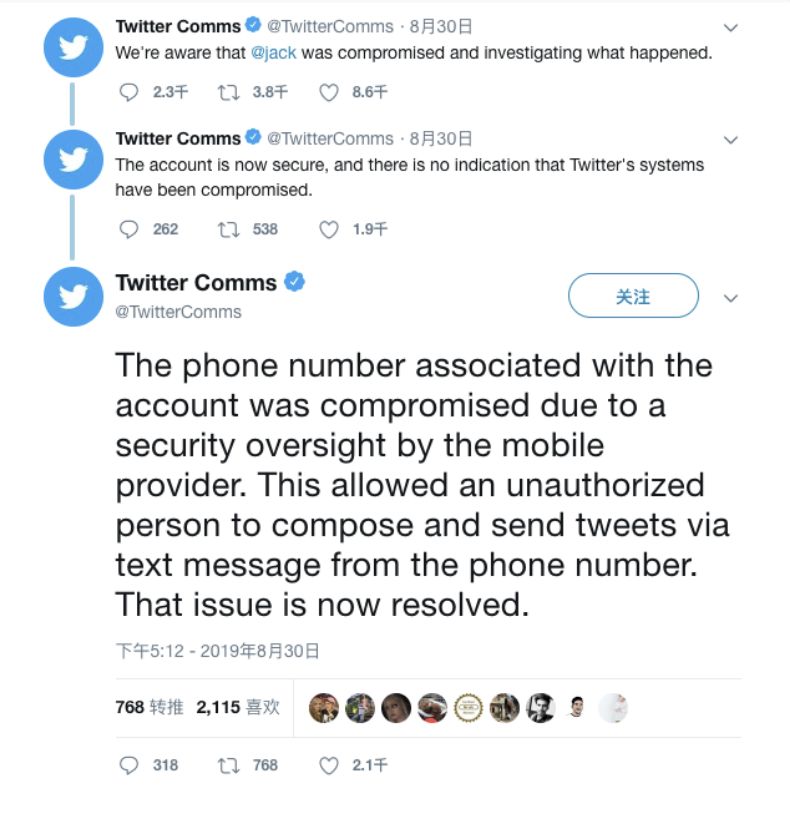Retweet the tweet showing 538 retweets
The image size is (790, 824).
(x=228, y=229)
